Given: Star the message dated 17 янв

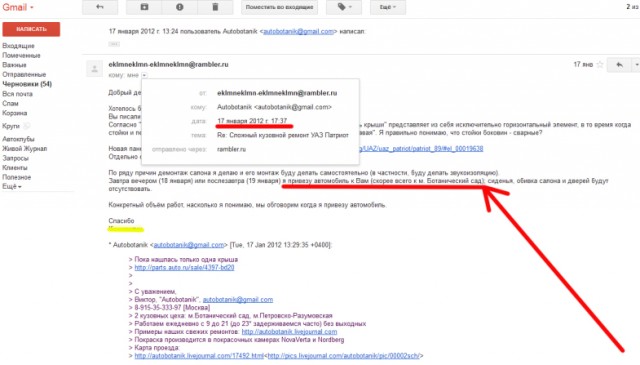Looking at the screenshot, I should (x=600, y=65).
